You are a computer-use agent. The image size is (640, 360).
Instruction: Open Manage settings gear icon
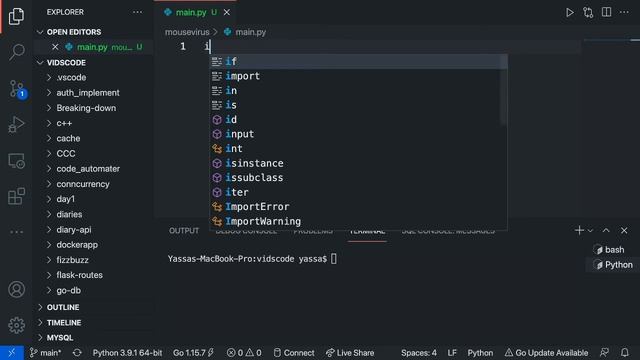point(16,325)
